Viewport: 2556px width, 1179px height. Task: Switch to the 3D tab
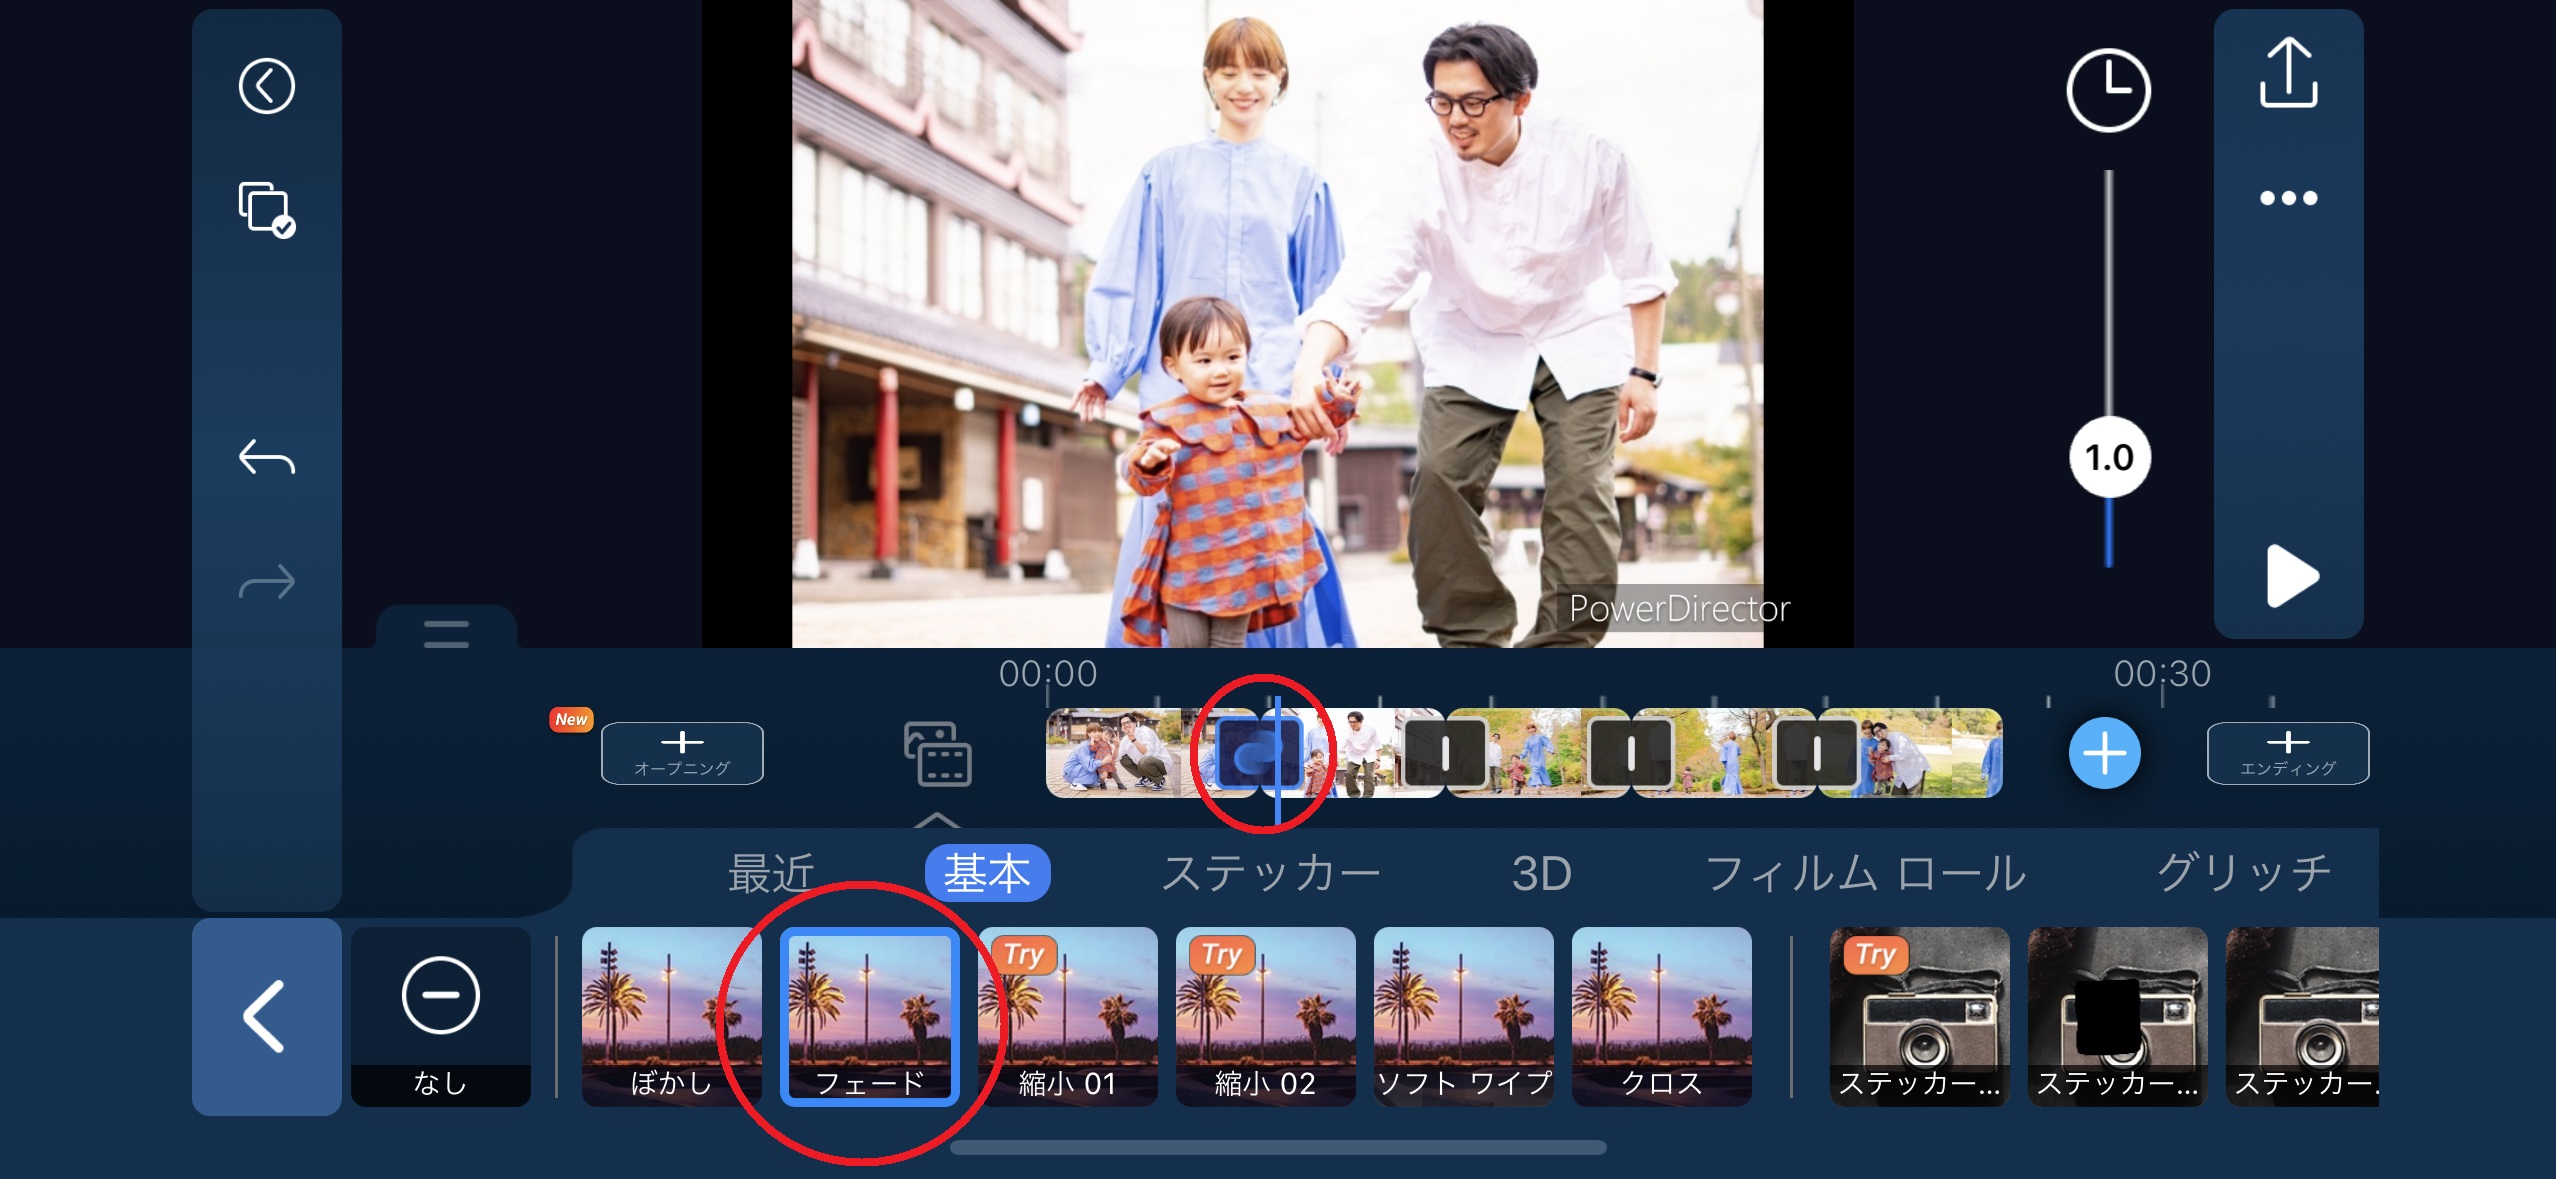[x=1541, y=873]
